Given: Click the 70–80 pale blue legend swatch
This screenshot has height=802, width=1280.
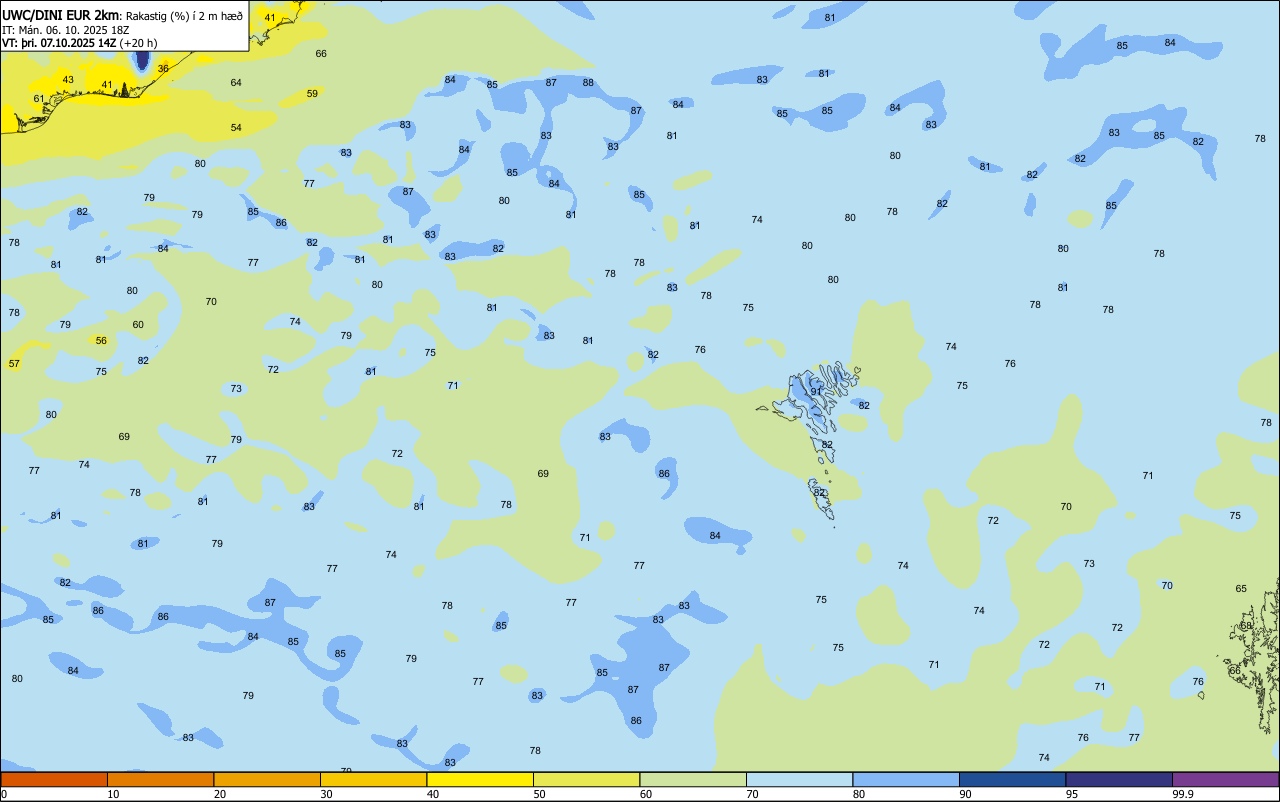Looking at the screenshot, I should [799, 779].
